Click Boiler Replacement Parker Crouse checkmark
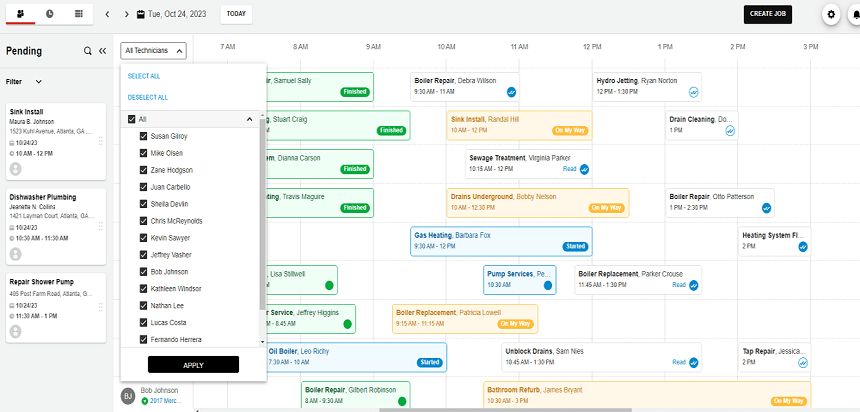 point(694,285)
